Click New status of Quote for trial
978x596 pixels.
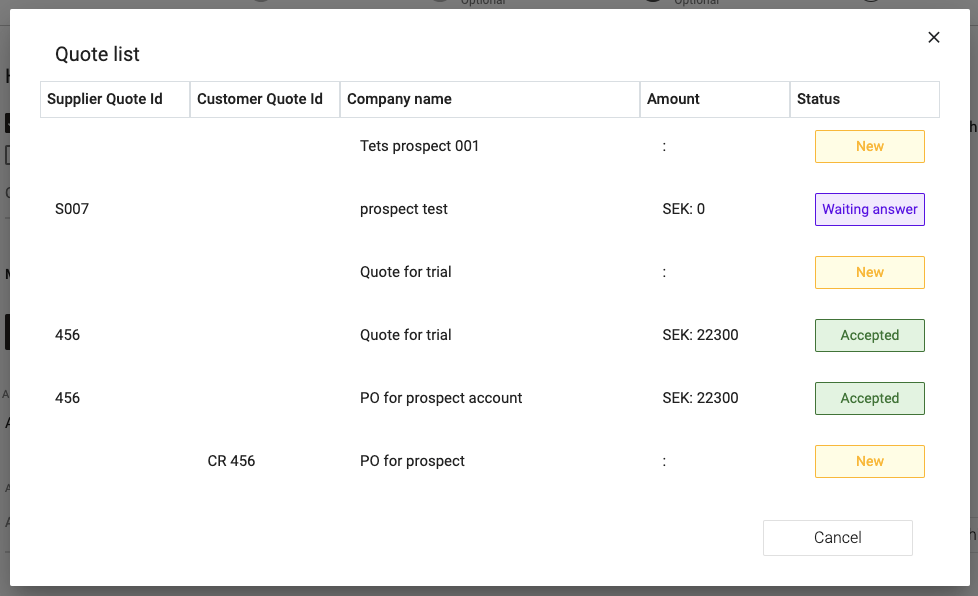pos(869,272)
